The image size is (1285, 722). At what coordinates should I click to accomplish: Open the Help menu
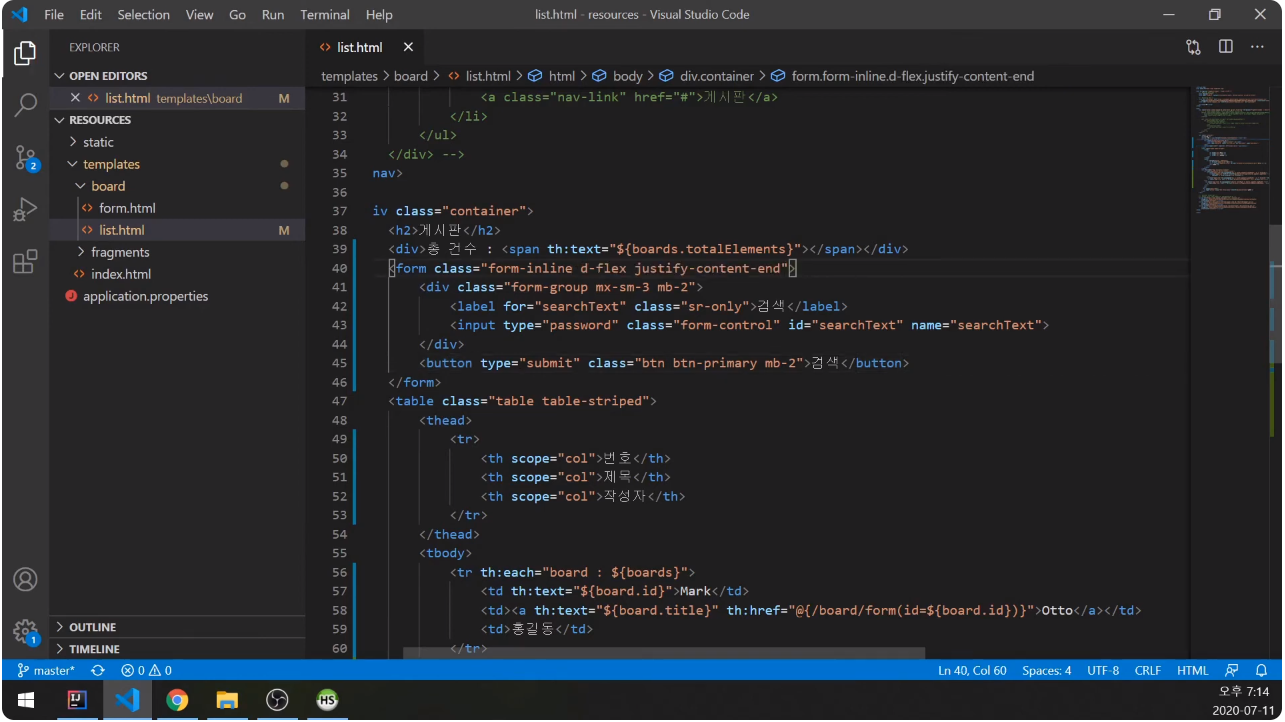pyautogui.click(x=379, y=14)
